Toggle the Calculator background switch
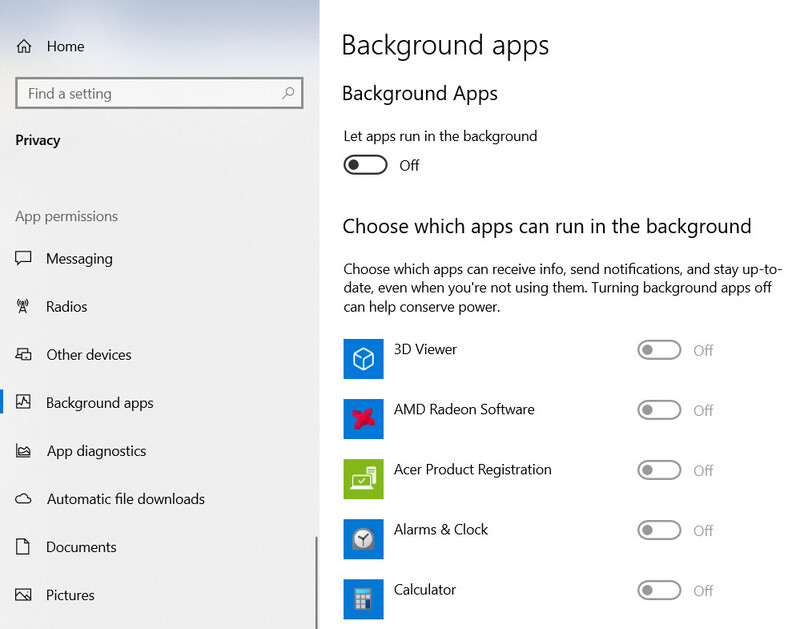 point(659,590)
